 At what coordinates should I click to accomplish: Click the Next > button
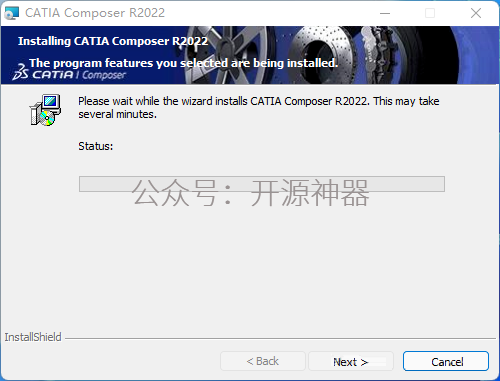[351, 361]
